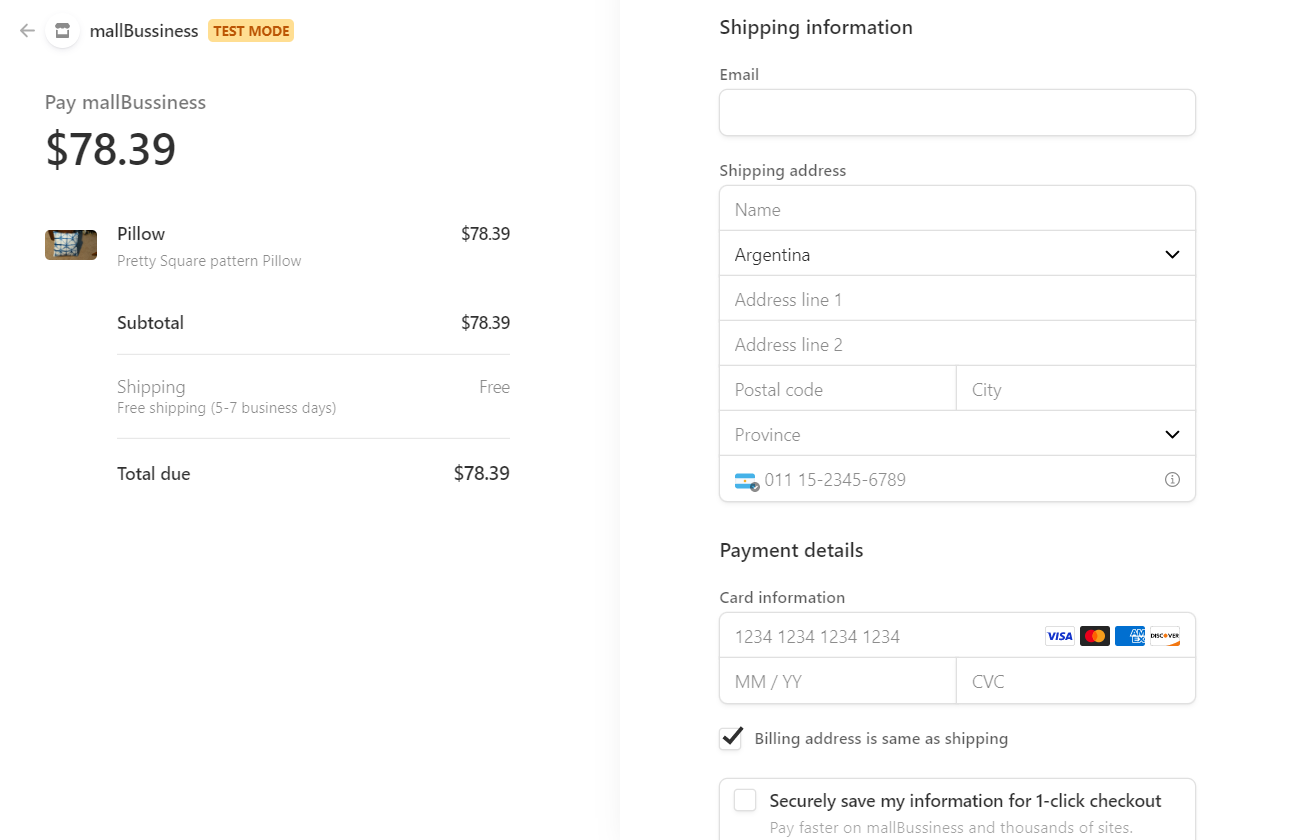Focus the CVC input field
Screen dimensions: 1291x840
coord(1075,682)
